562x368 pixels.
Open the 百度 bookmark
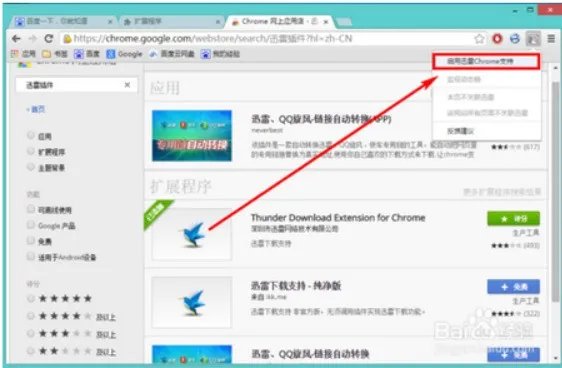[x=86, y=54]
